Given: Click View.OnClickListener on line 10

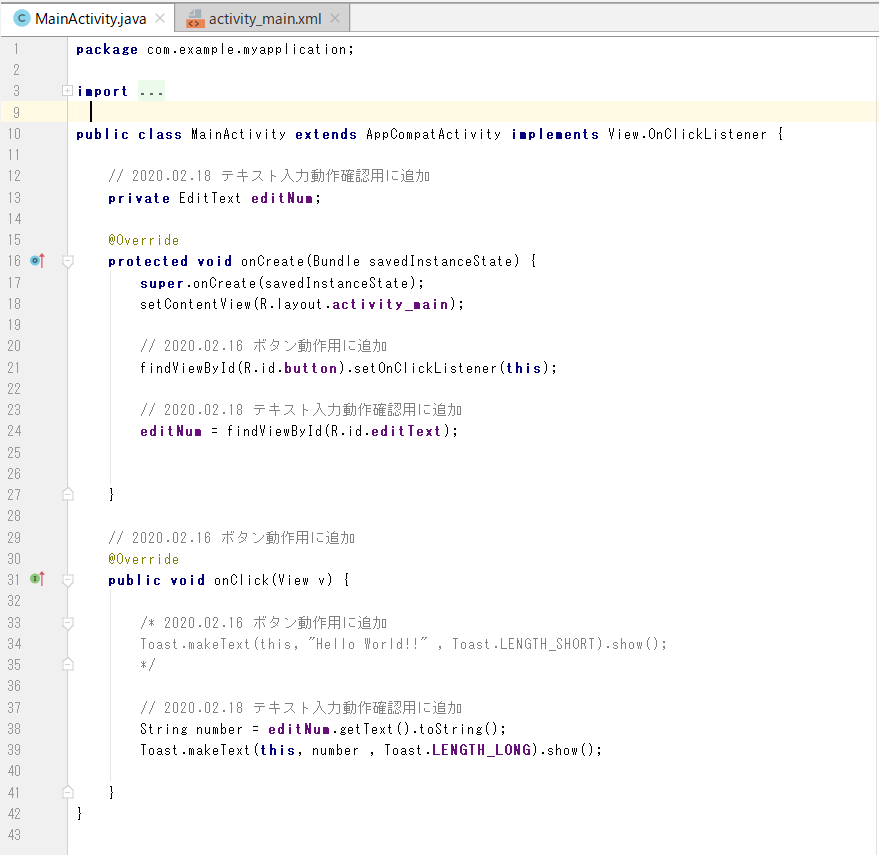Looking at the screenshot, I should (x=687, y=135).
